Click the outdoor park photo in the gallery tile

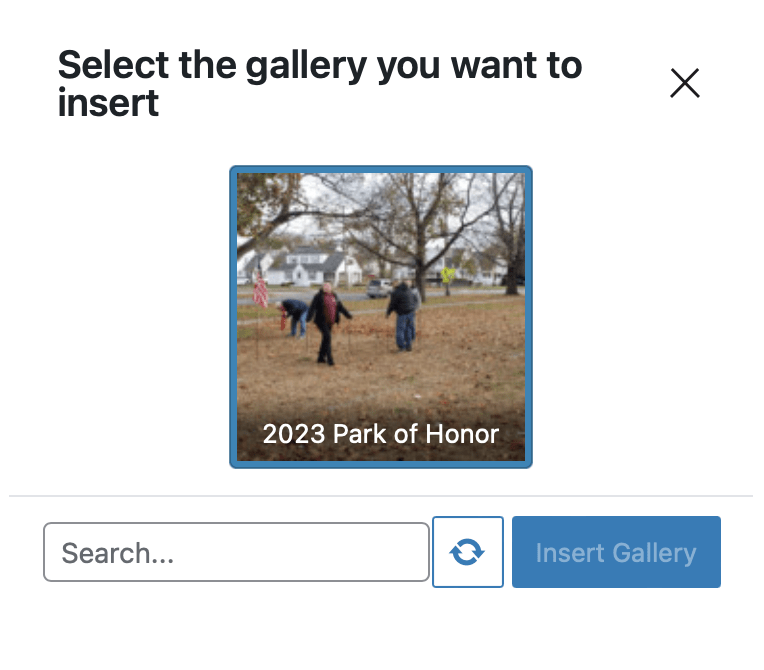pyautogui.click(x=381, y=290)
